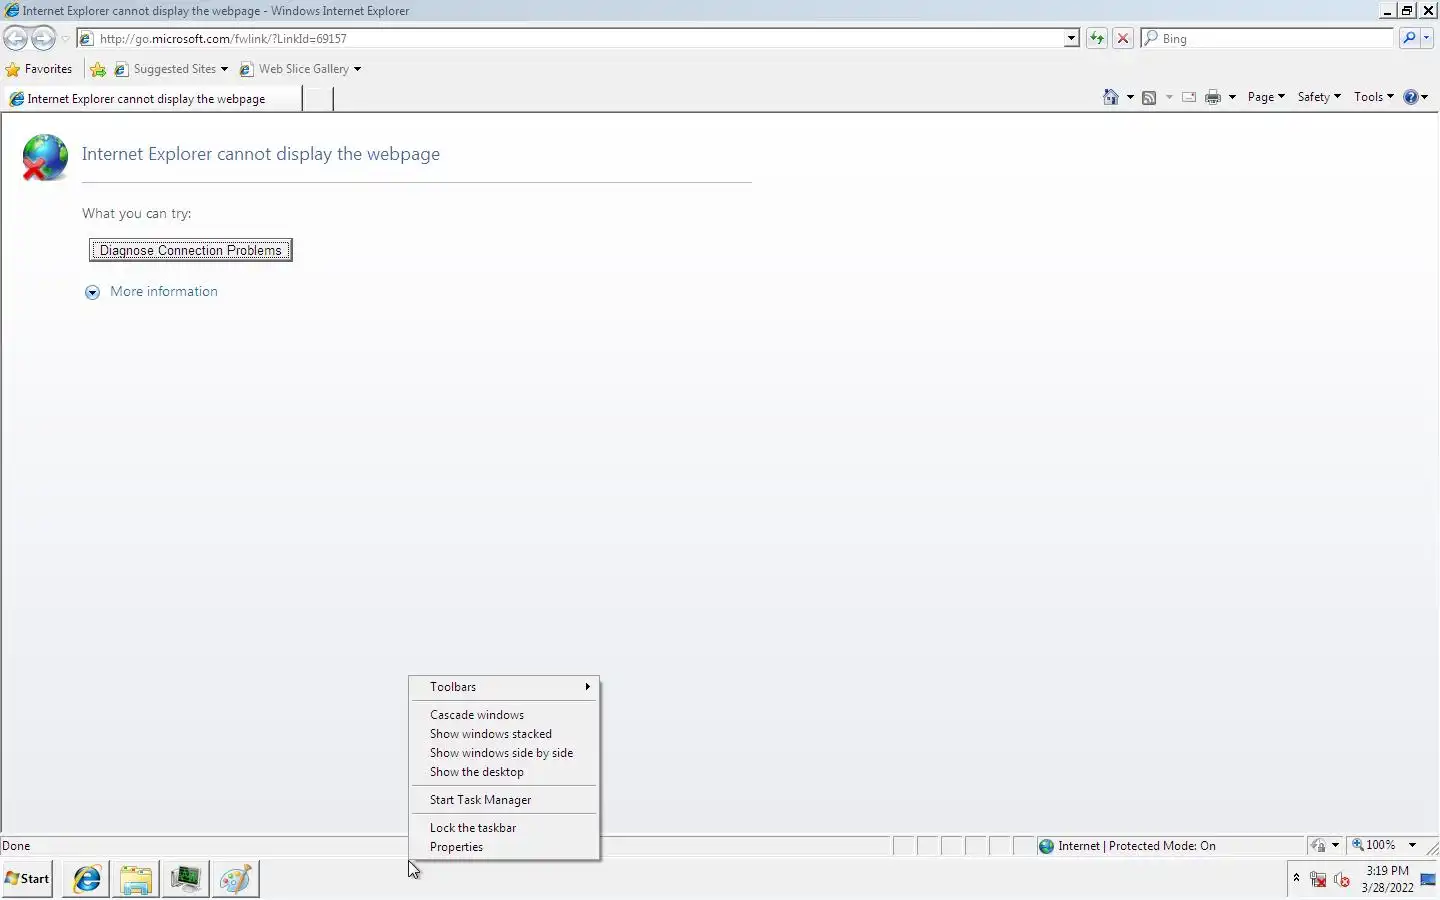The image size is (1440, 900).
Task: Expand the More information section
Action: [x=92, y=292]
